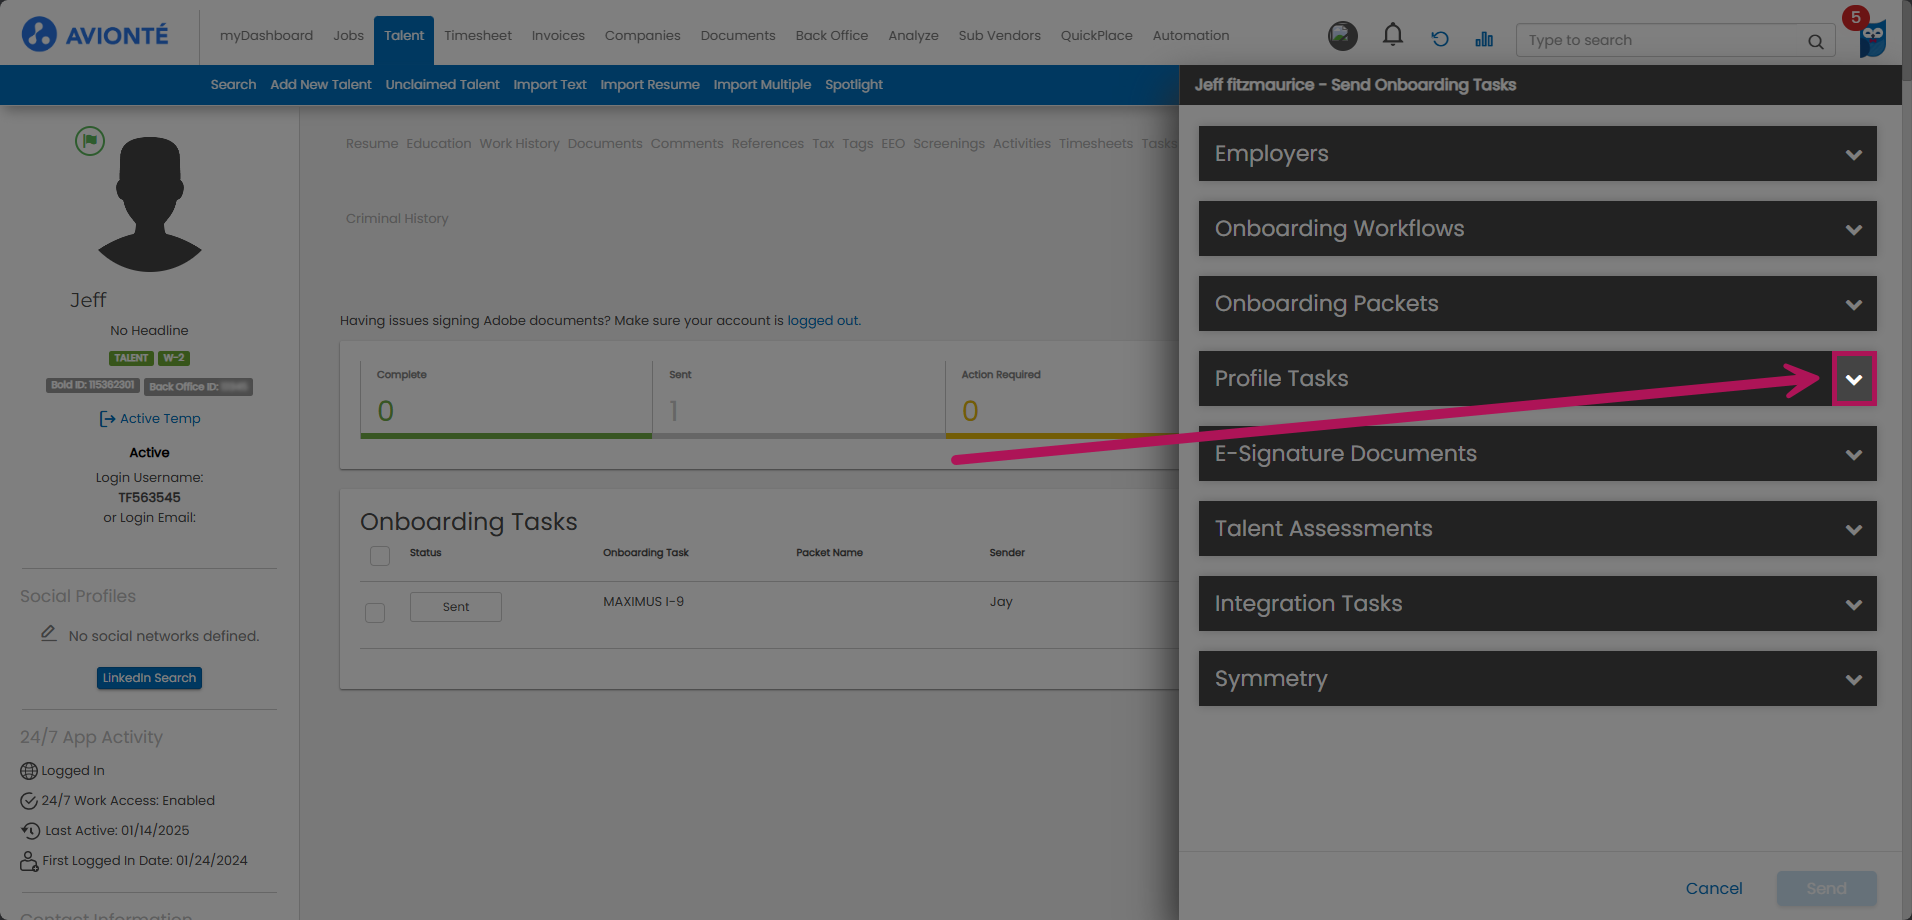Viewport: 1912px width, 920px height.
Task: Click Unclaimed Talent
Action: pyautogui.click(x=442, y=84)
